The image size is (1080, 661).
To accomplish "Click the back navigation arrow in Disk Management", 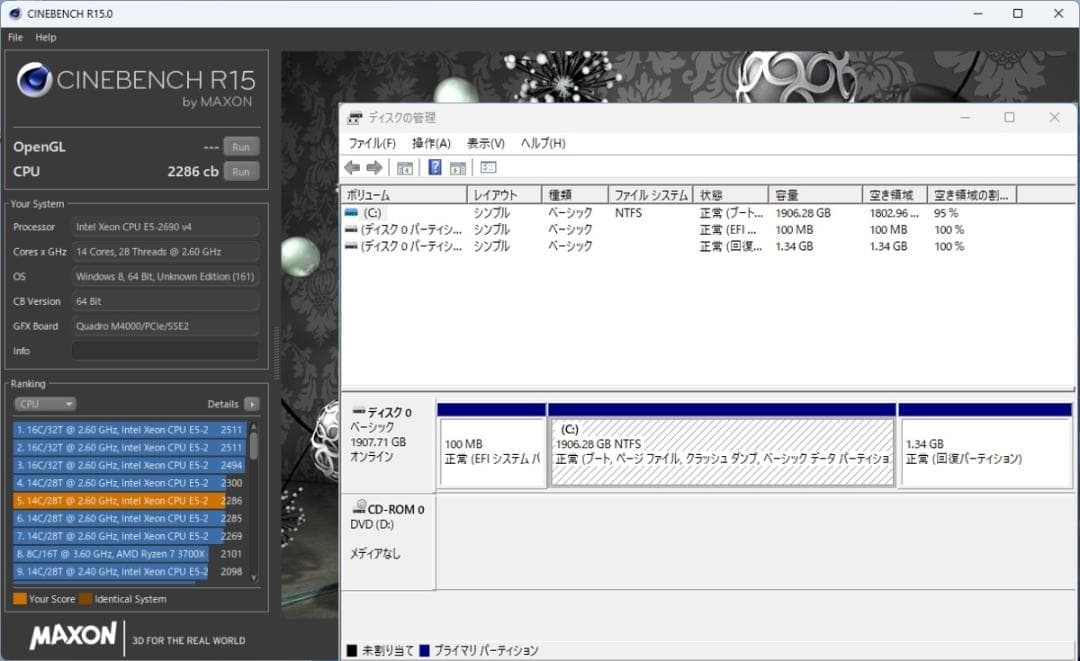I will pos(353,168).
